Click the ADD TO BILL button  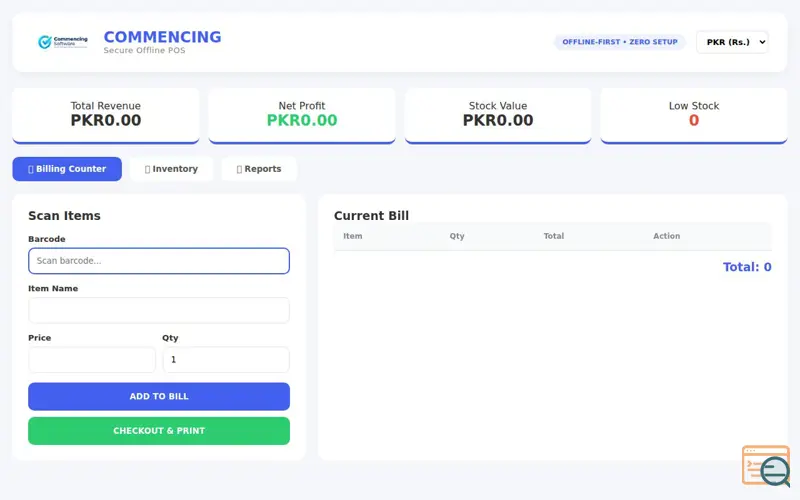click(x=159, y=396)
